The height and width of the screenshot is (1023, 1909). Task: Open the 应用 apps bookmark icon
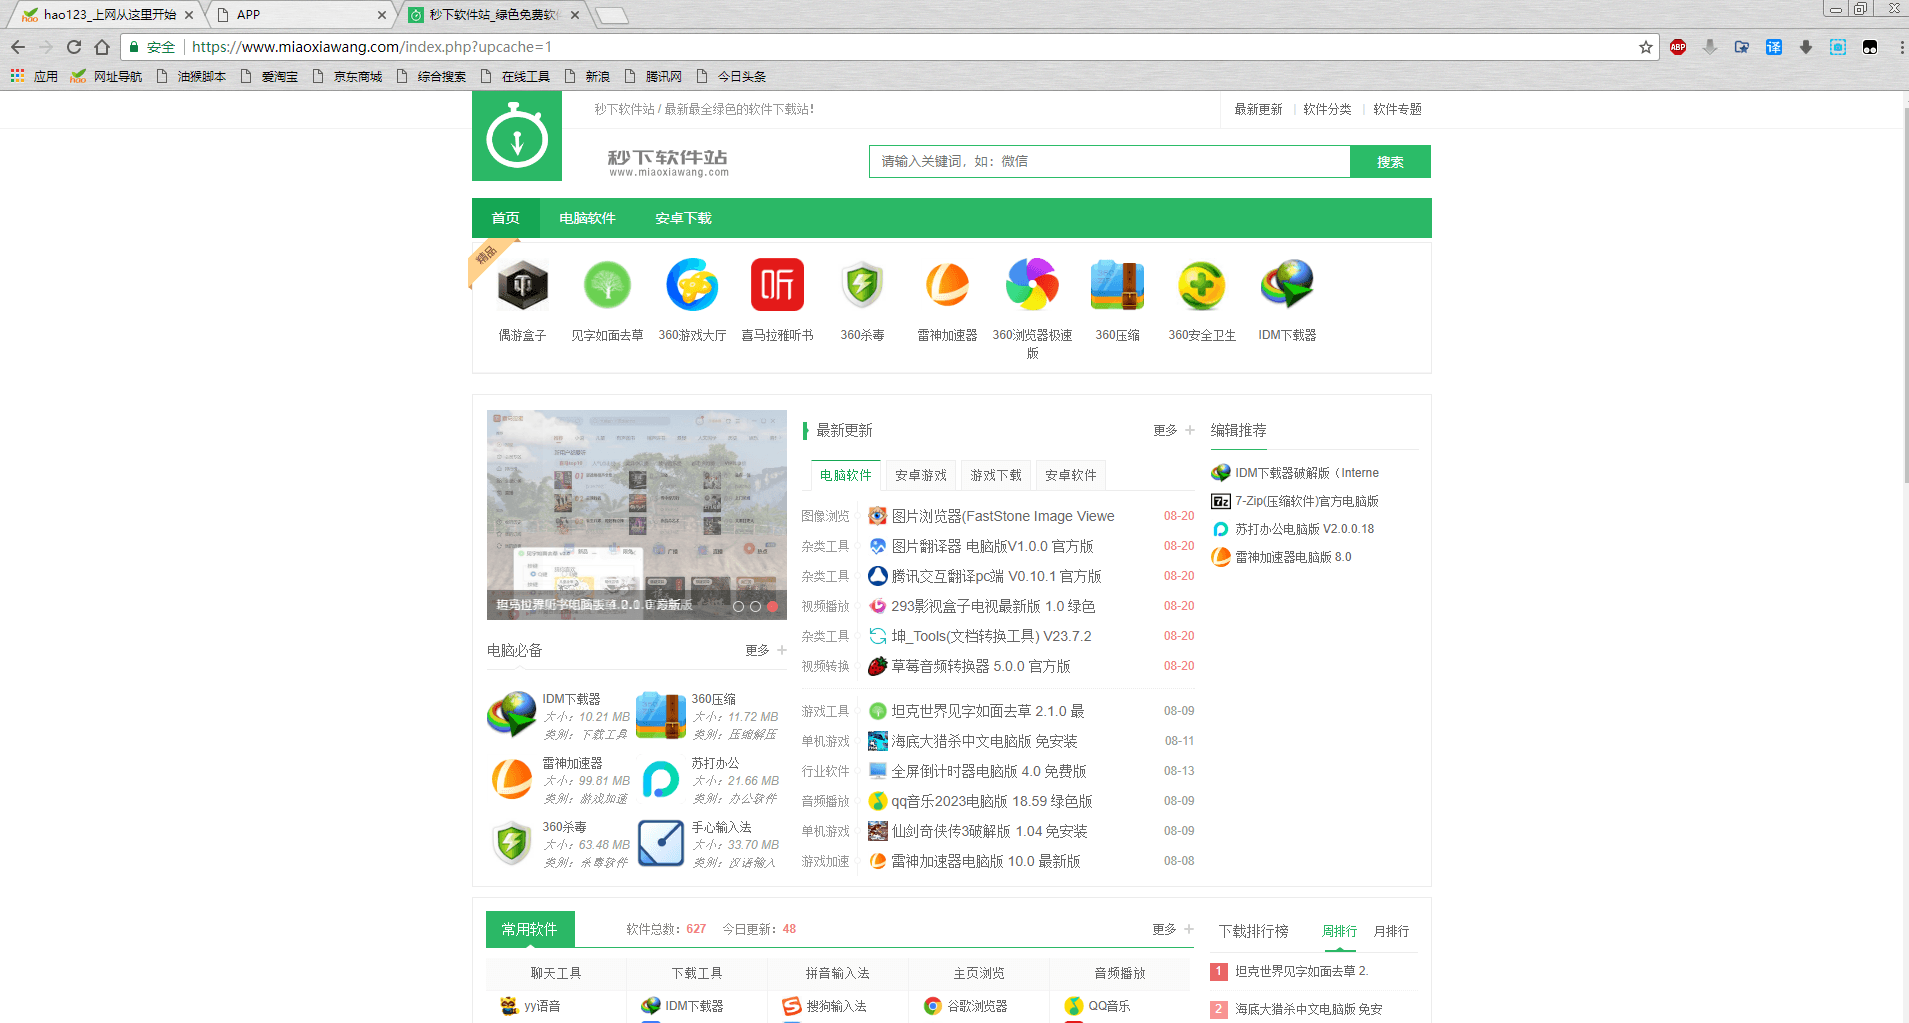[17, 76]
